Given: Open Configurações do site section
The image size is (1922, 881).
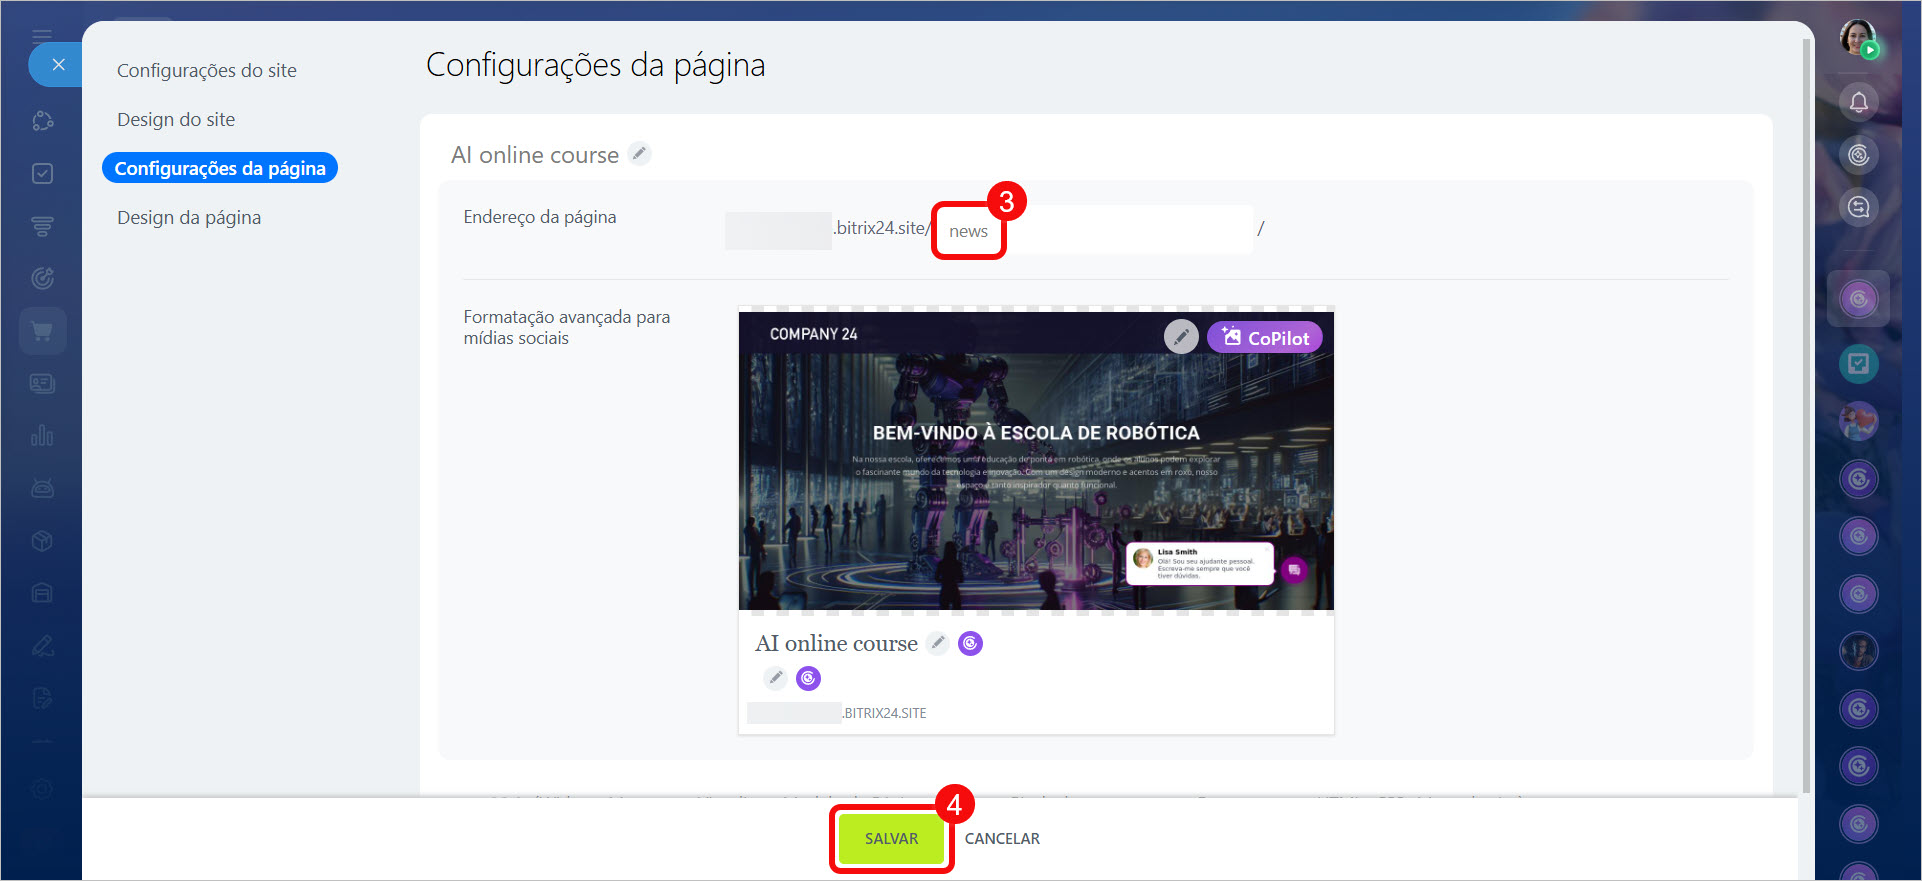Looking at the screenshot, I should click(206, 70).
